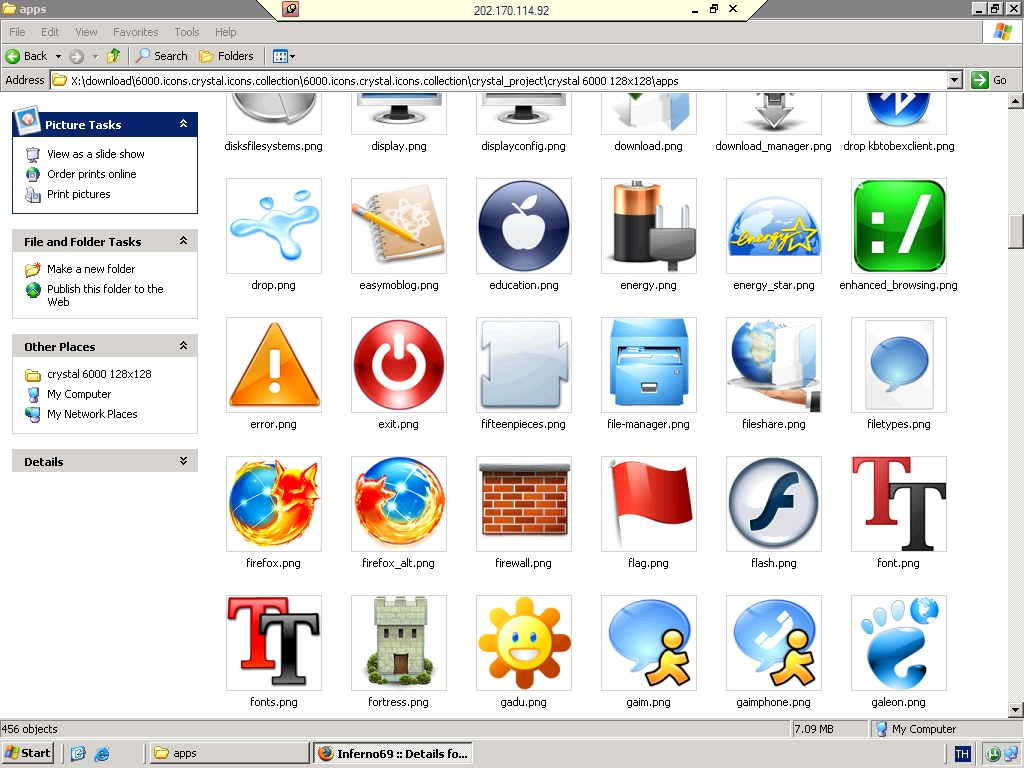Image resolution: width=1024 pixels, height=768 pixels.
Task: Select the fortress.png castle tower icon
Action: 398,643
